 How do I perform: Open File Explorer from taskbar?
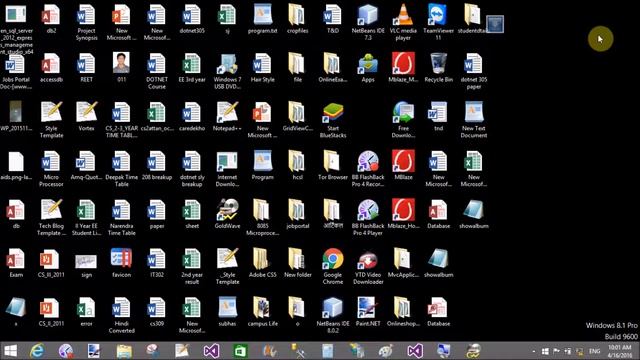click(124, 351)
